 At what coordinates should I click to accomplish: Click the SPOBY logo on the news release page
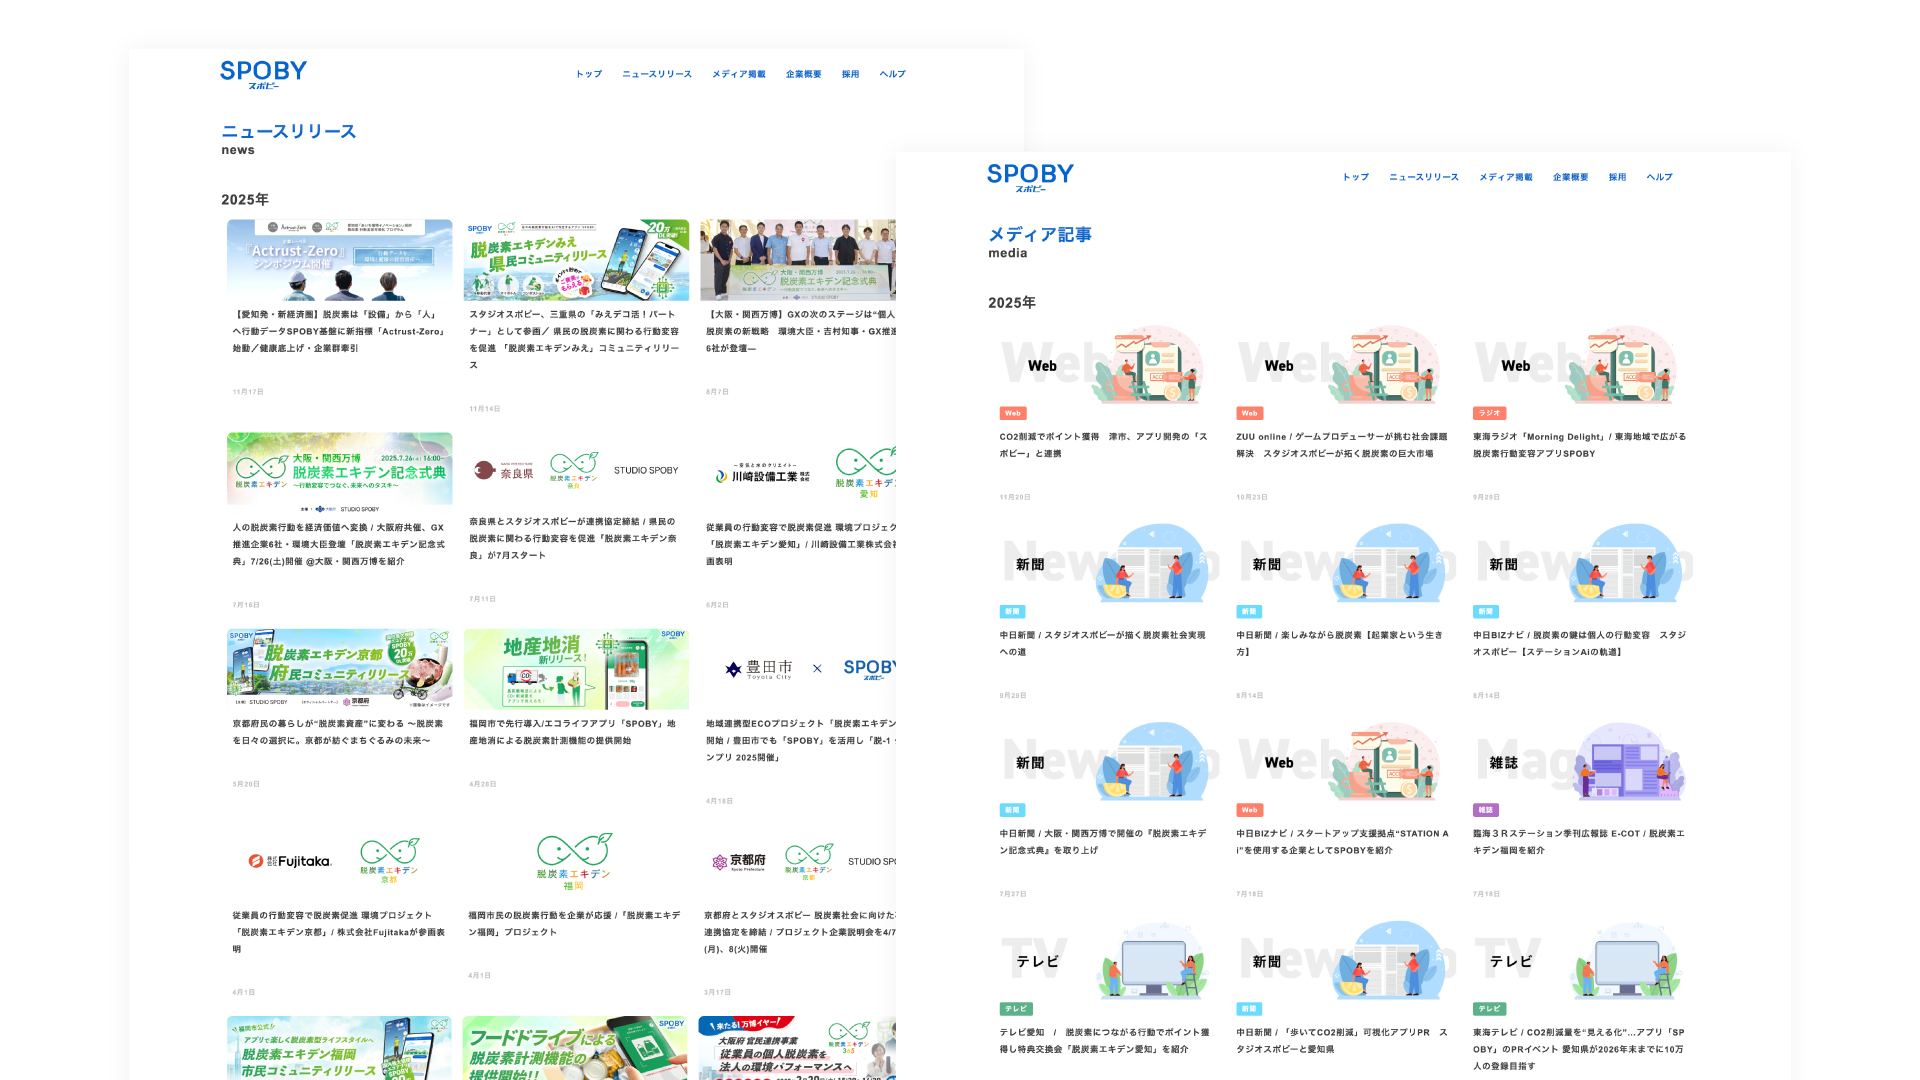tap(263, 73)
